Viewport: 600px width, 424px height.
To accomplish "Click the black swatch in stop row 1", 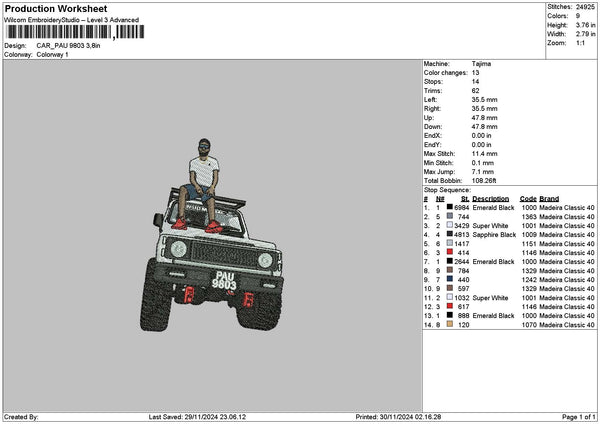I will [450, 207].
